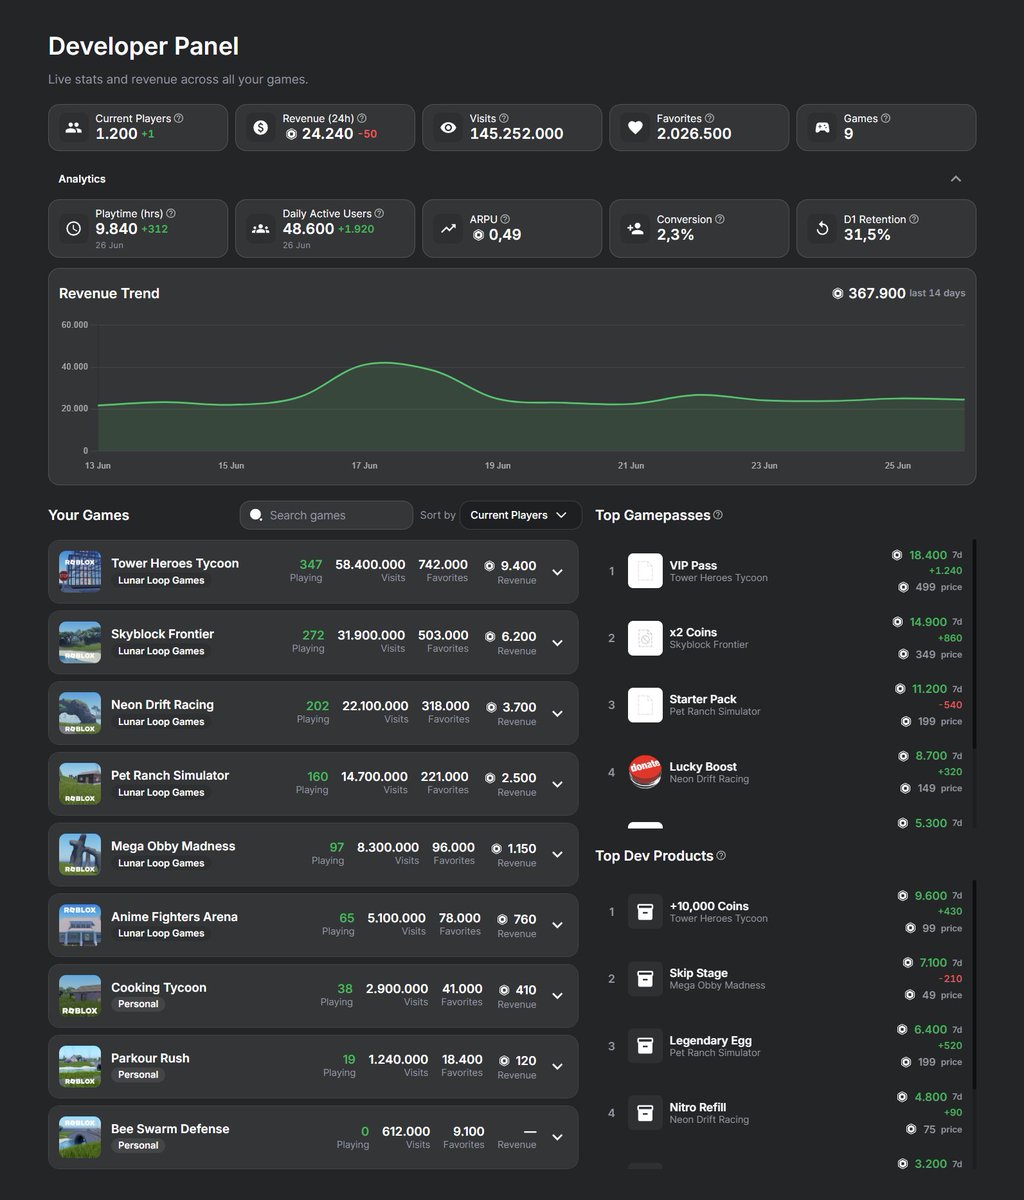Select the Legendary Egg dev product title

click(710, 1040)
